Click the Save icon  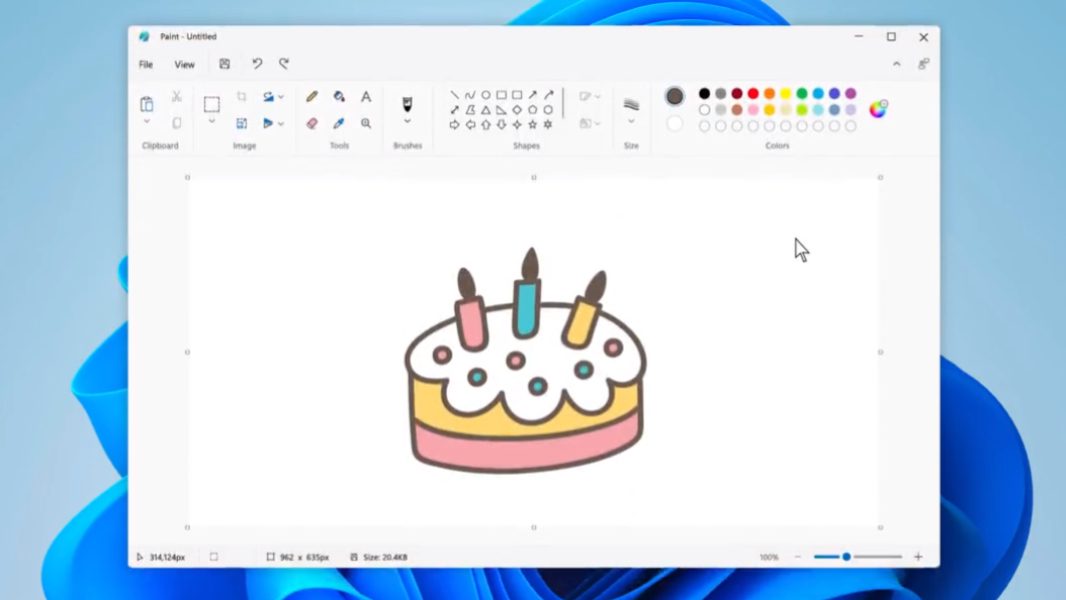(x=225, y=64)
